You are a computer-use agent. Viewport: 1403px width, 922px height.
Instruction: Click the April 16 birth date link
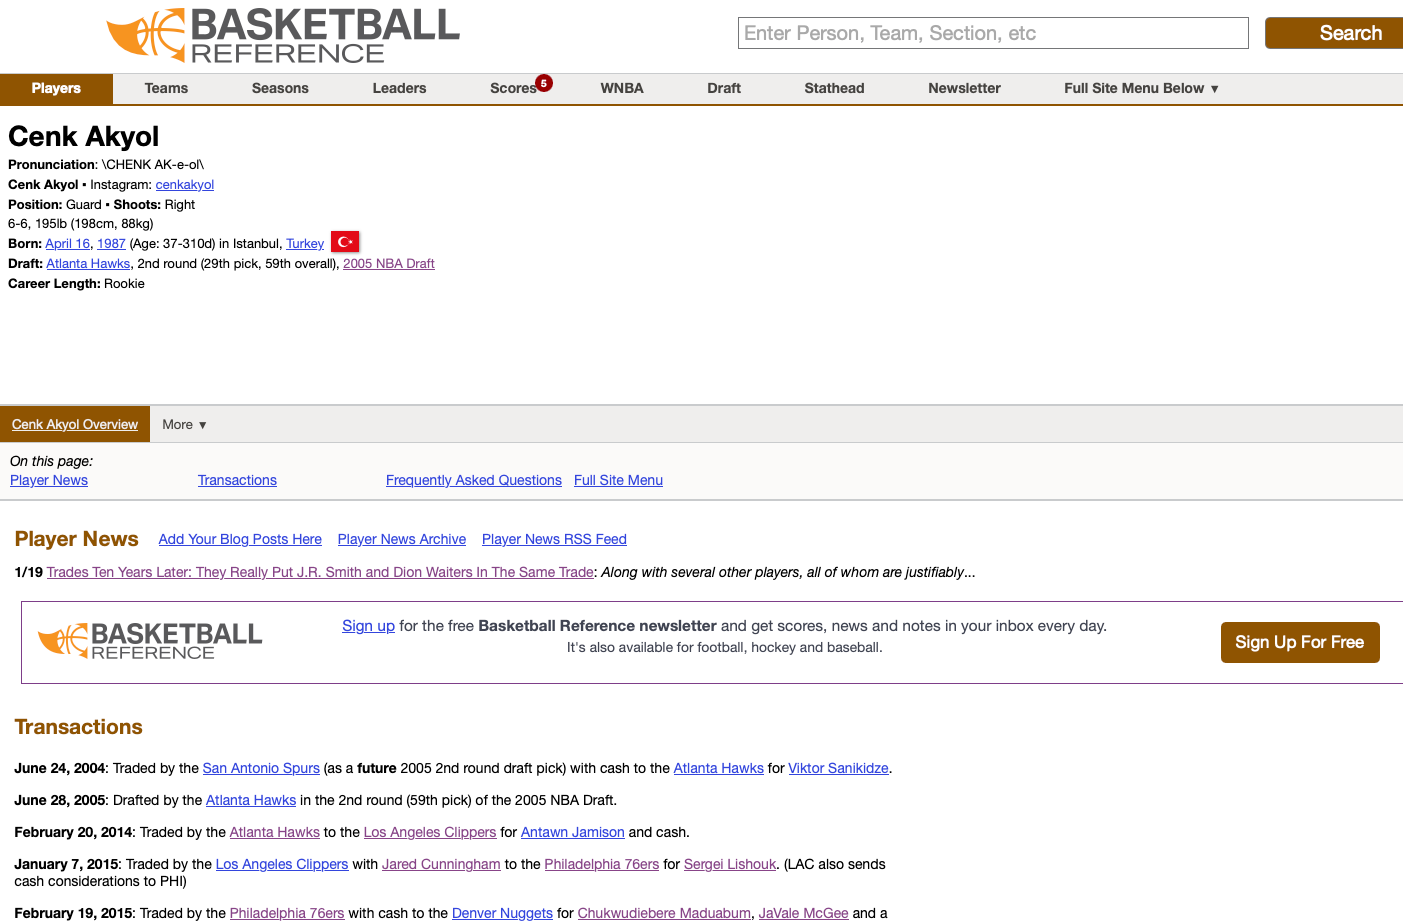(x=68, y=244)
